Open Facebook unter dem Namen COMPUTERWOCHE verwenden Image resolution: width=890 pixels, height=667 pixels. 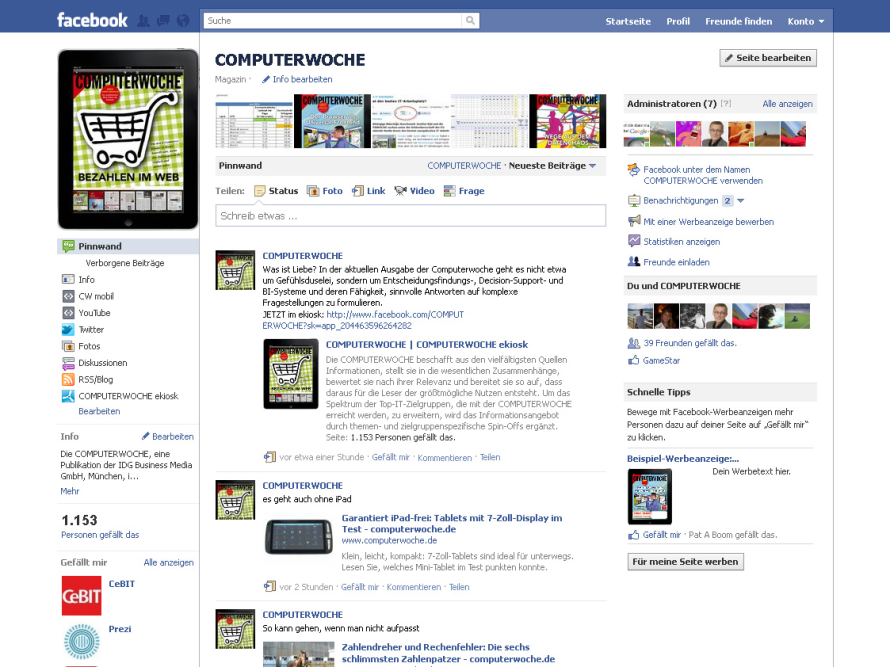[x=703, y=175]
